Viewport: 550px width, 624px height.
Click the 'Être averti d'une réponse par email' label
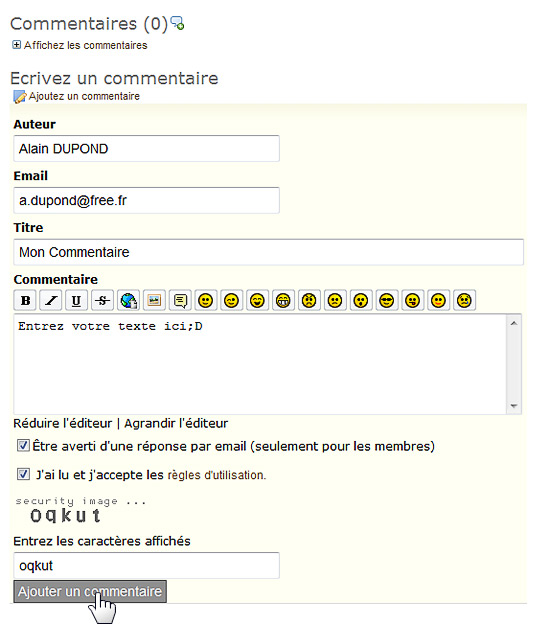(233, 446)
